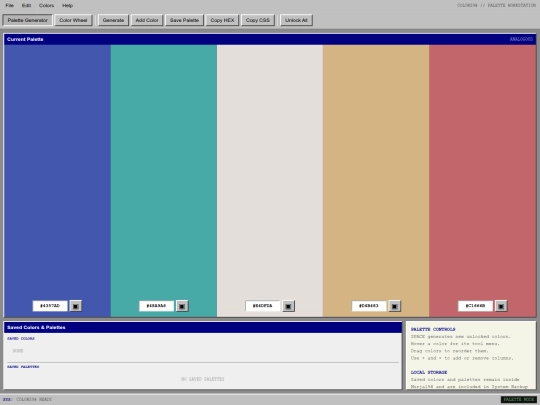
Task: Toggle the lock icon on the teal column
Action: 182,306
